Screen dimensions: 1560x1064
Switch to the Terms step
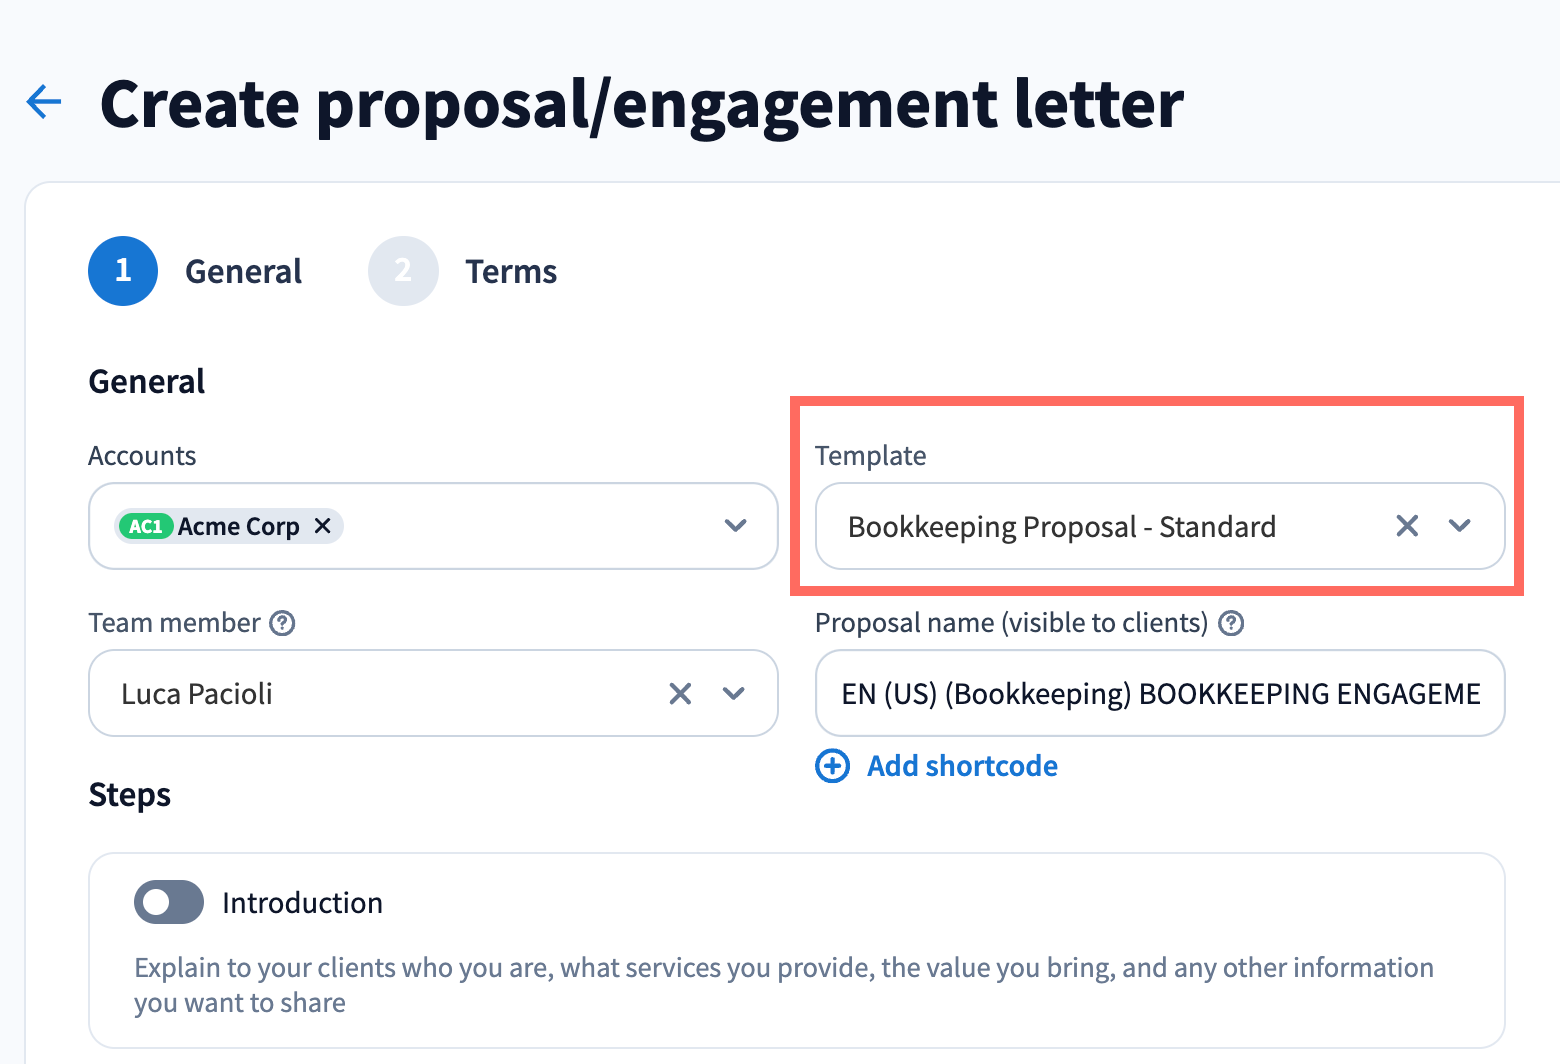[x=511, y=272]
